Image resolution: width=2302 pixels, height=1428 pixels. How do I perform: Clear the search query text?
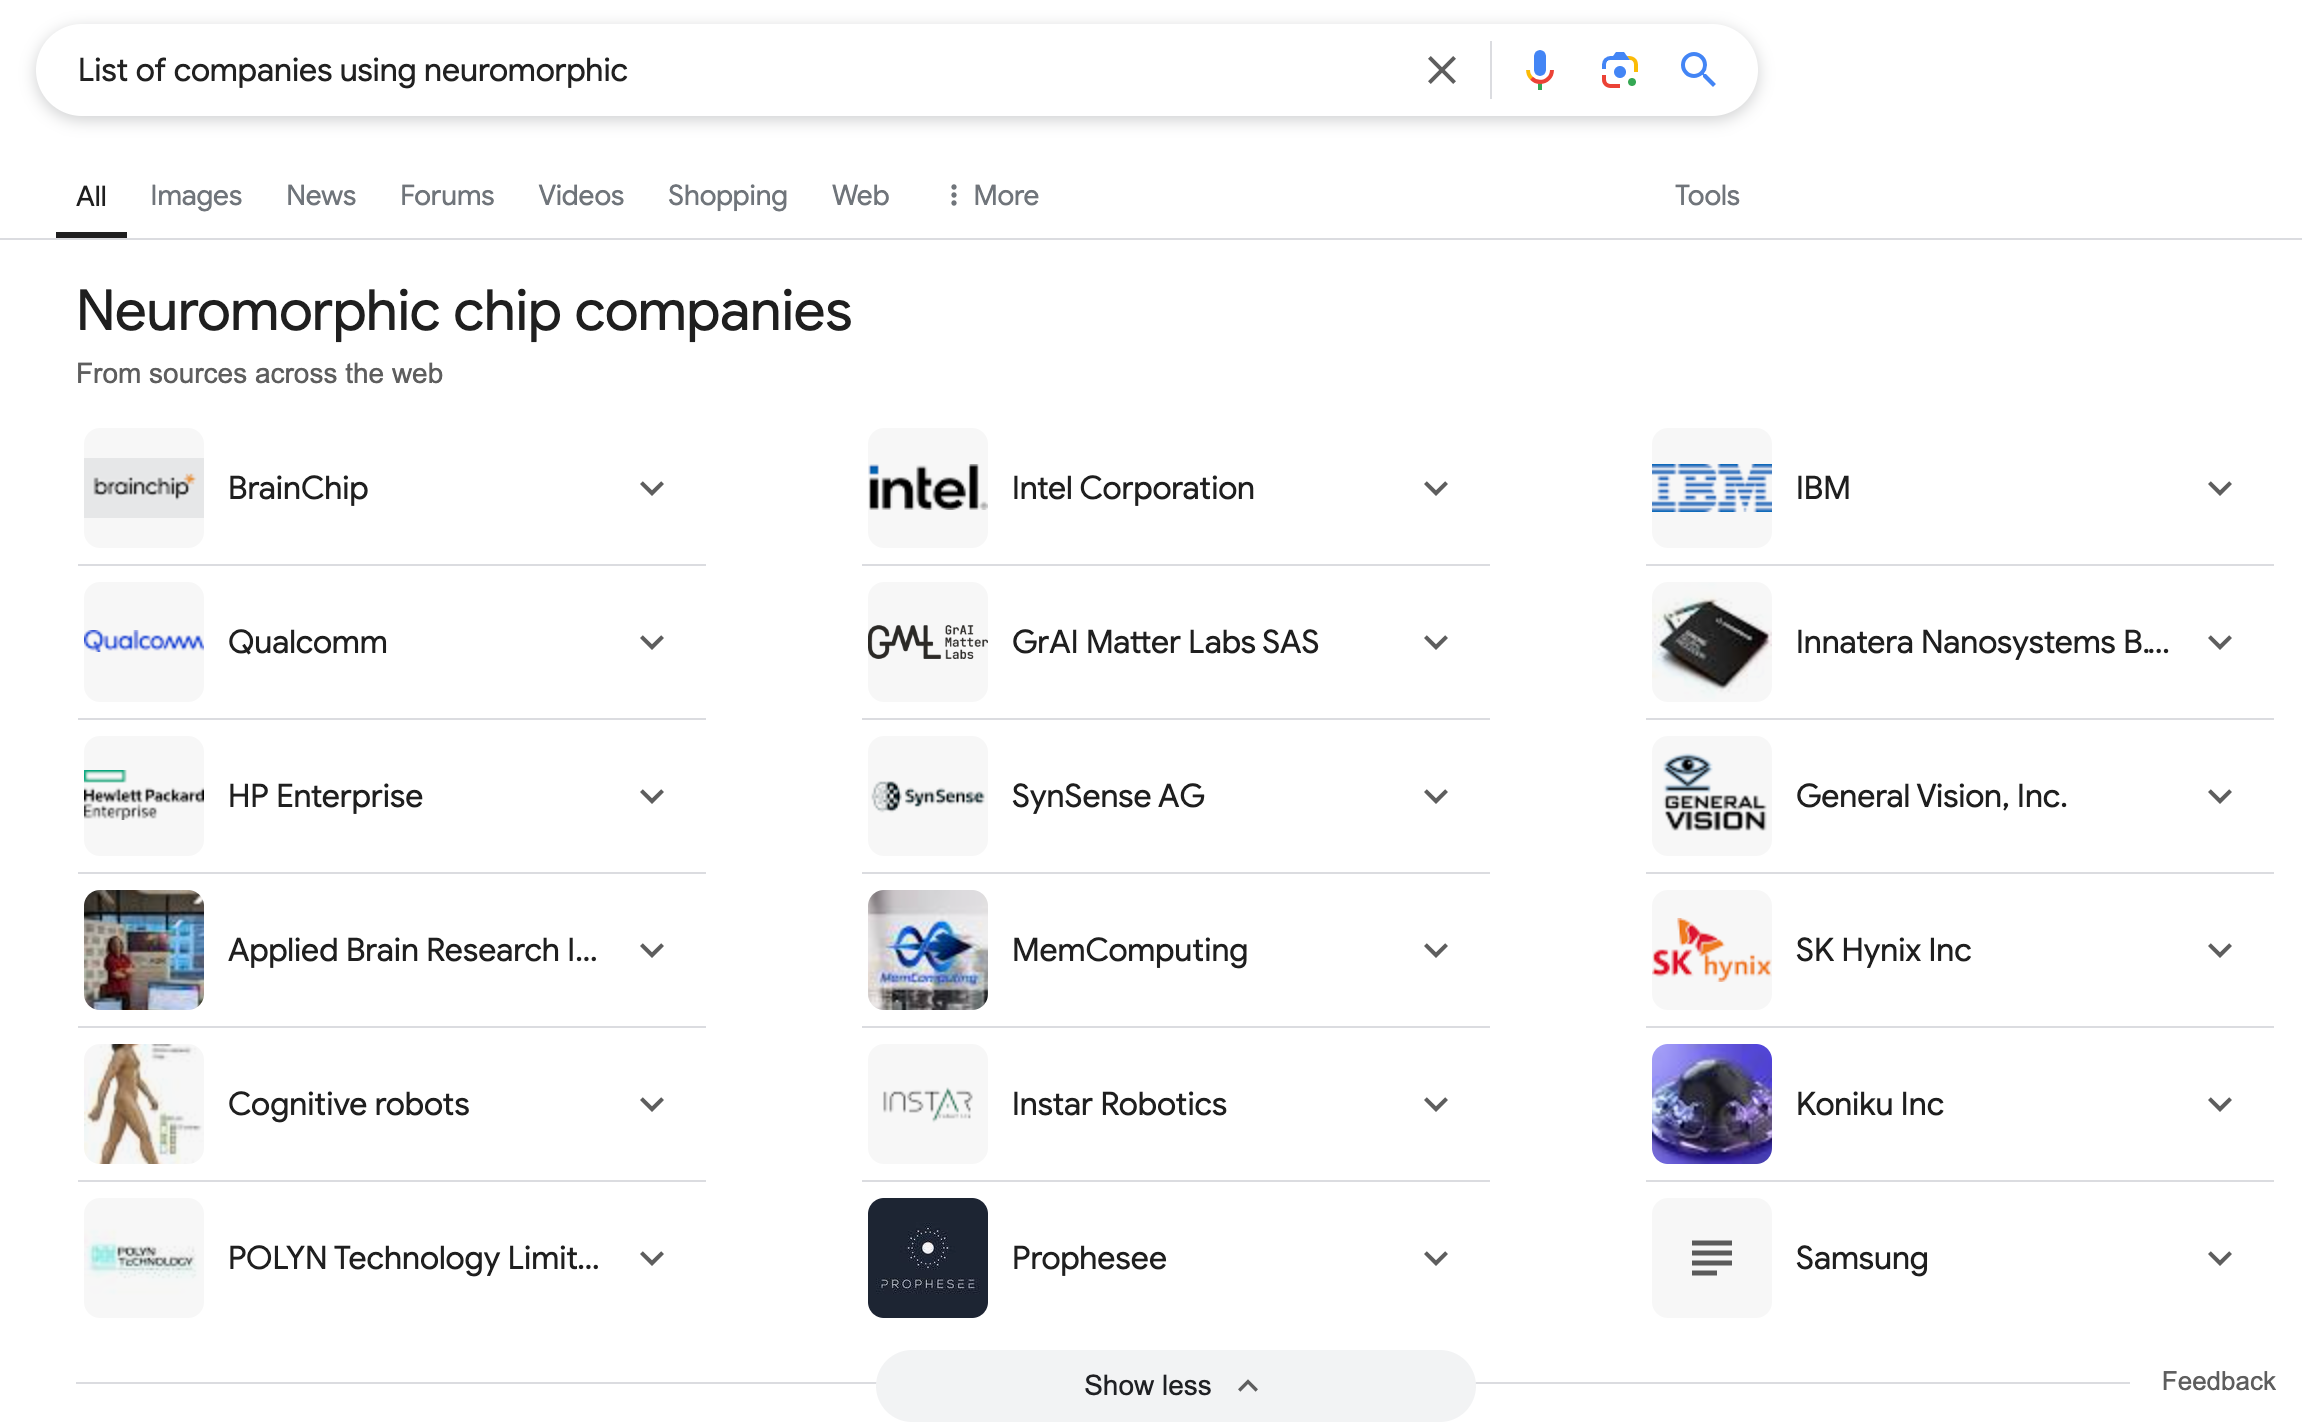pos(1441,70)
